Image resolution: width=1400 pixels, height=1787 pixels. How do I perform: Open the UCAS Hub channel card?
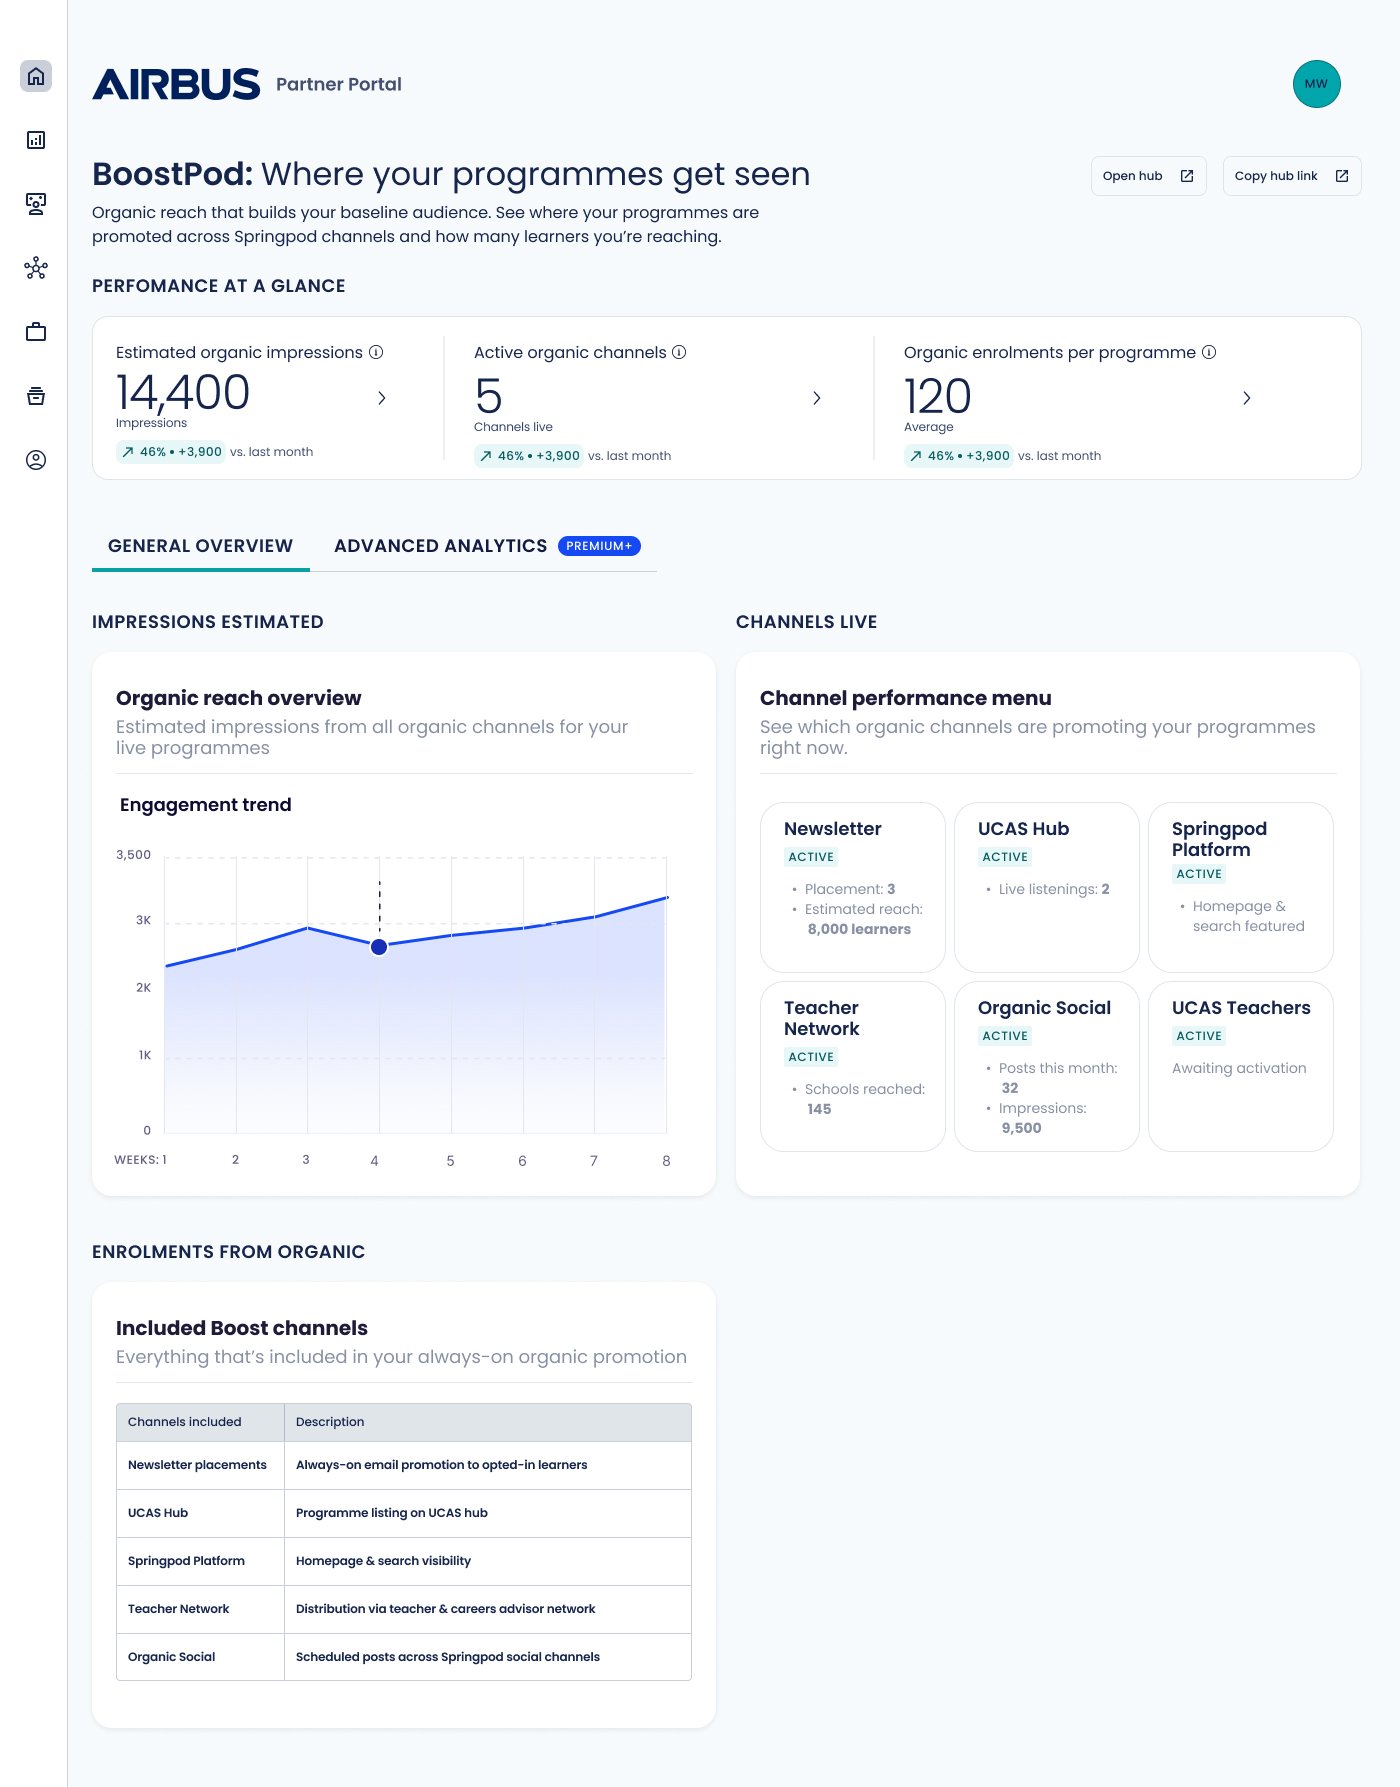[1047, 887]
